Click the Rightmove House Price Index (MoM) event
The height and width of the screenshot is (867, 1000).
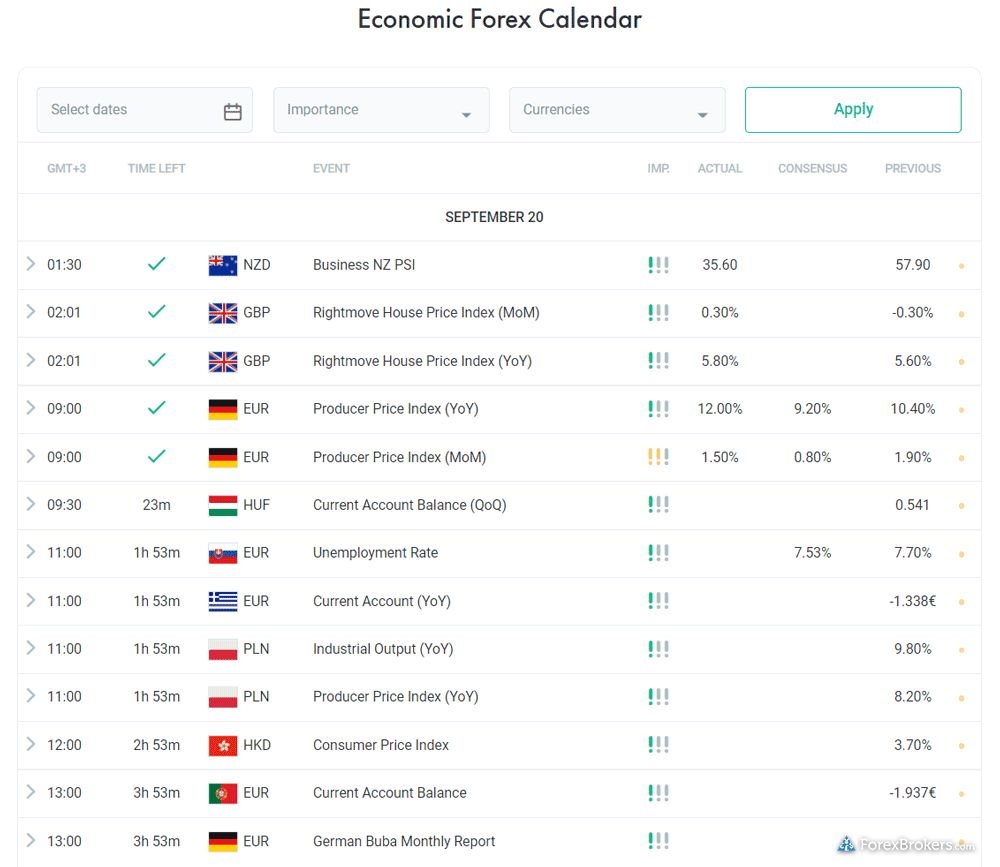(426, 313)
